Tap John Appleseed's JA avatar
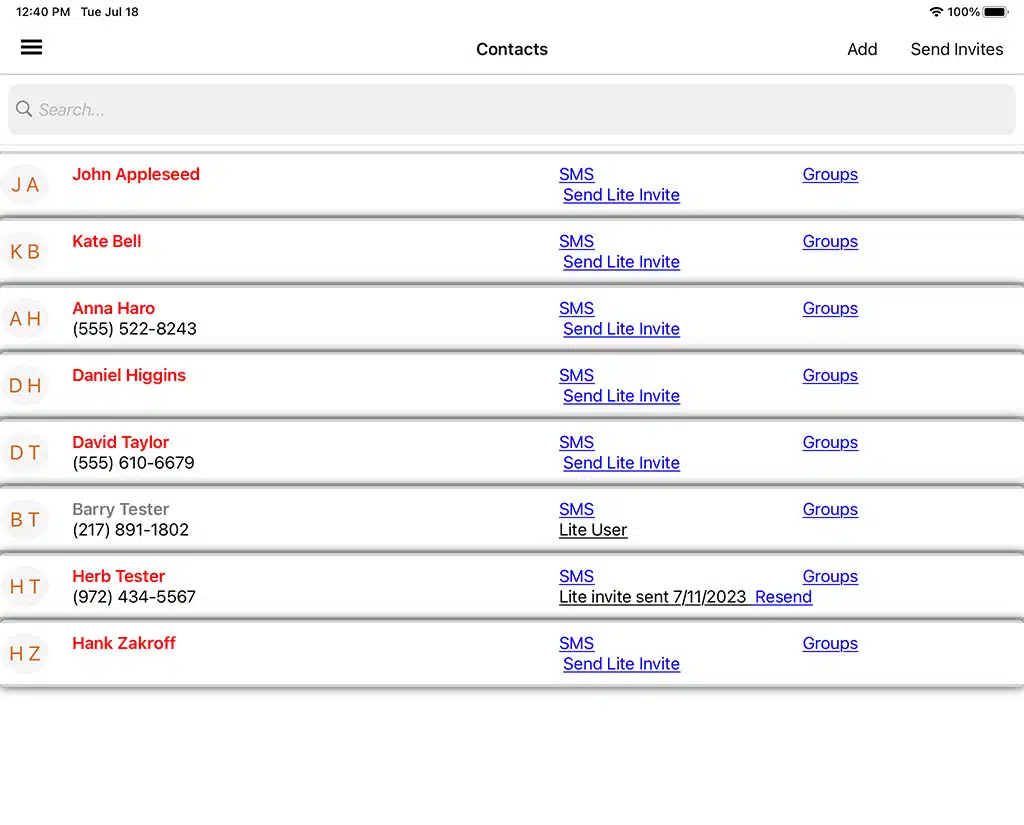1024x825 pixels. (x=25, y=185)
